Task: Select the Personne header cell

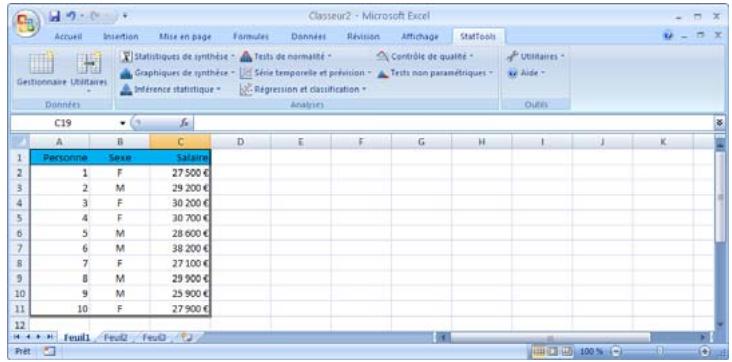Action: tap(60, 157)
